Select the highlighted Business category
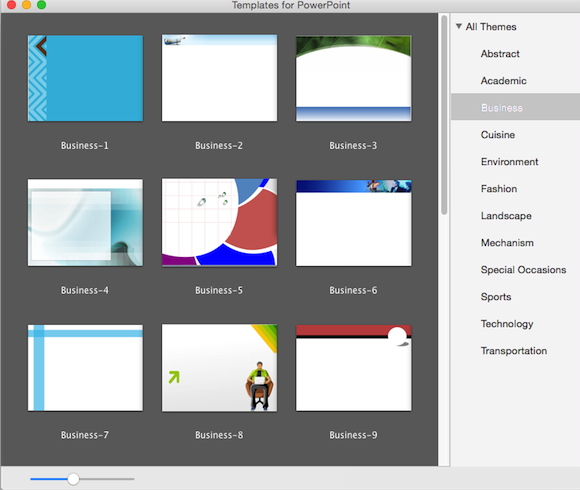Image resolution: width=580 pixels, height=490 pixels. (x=515, y=107)
